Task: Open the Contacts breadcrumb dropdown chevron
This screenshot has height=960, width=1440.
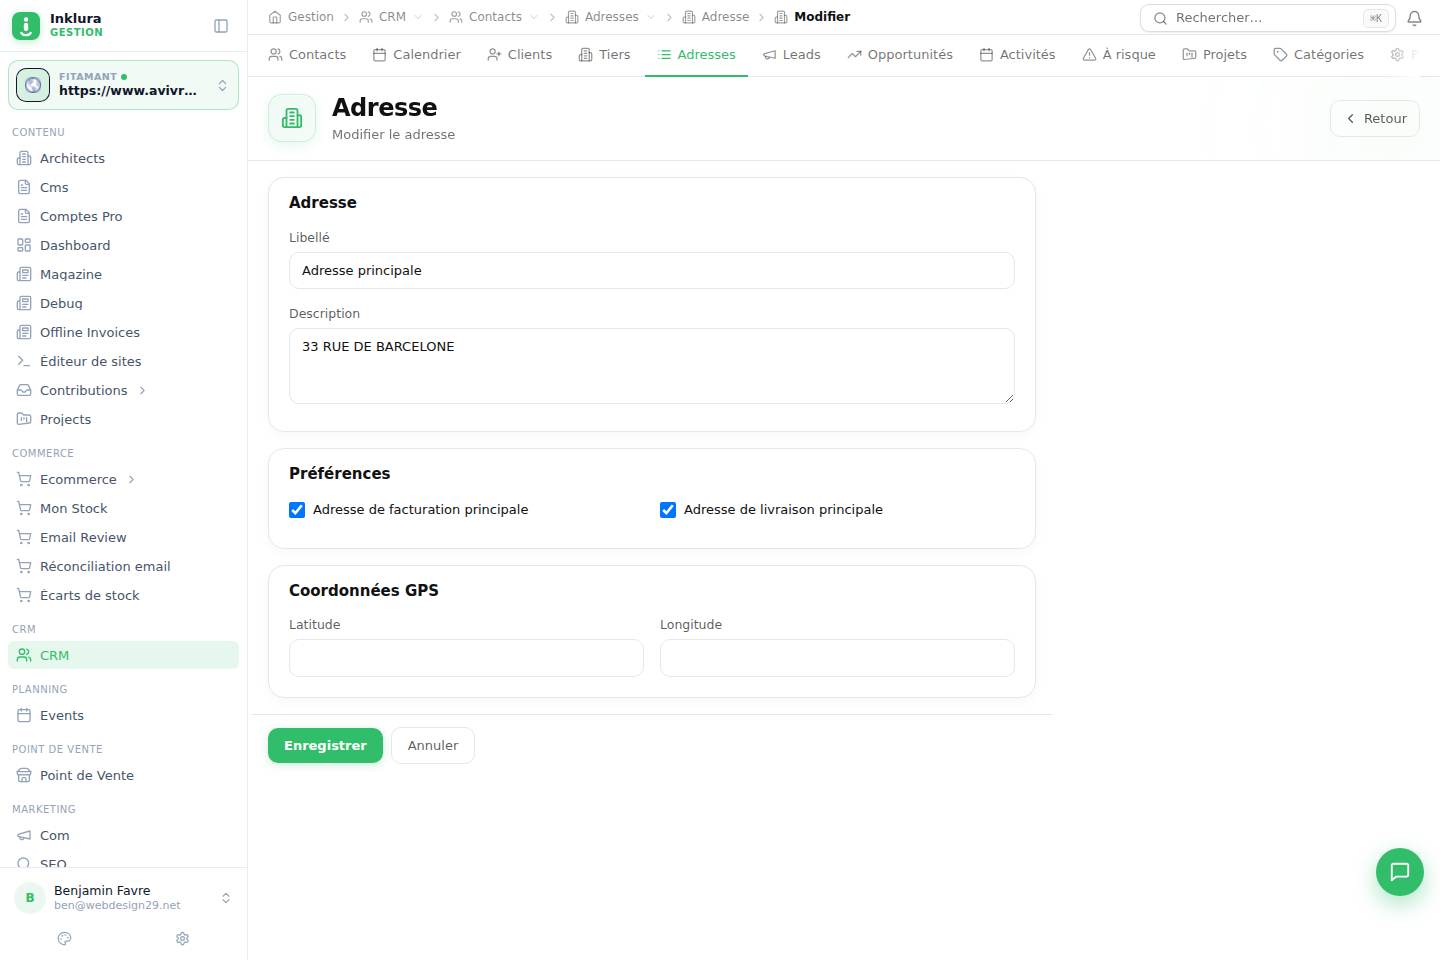Action: coord(534,17)
